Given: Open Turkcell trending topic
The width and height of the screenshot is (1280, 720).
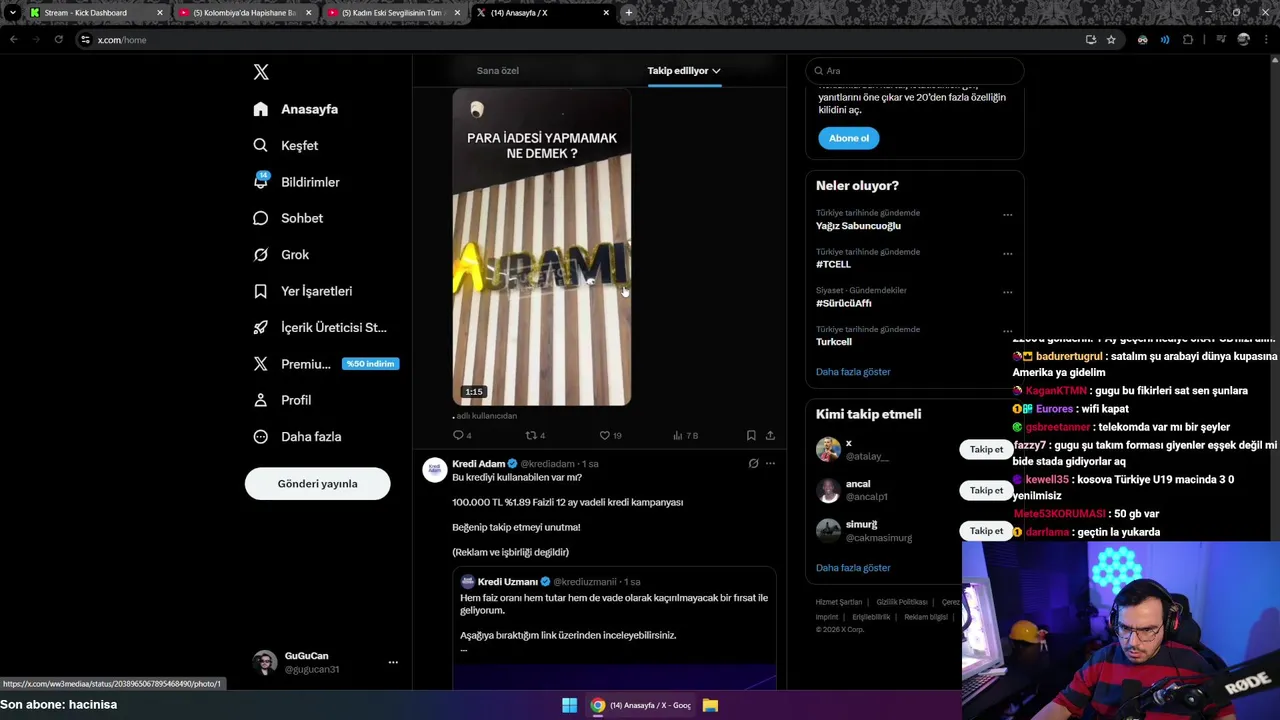Looking at the screenshot, I should 834,342.
